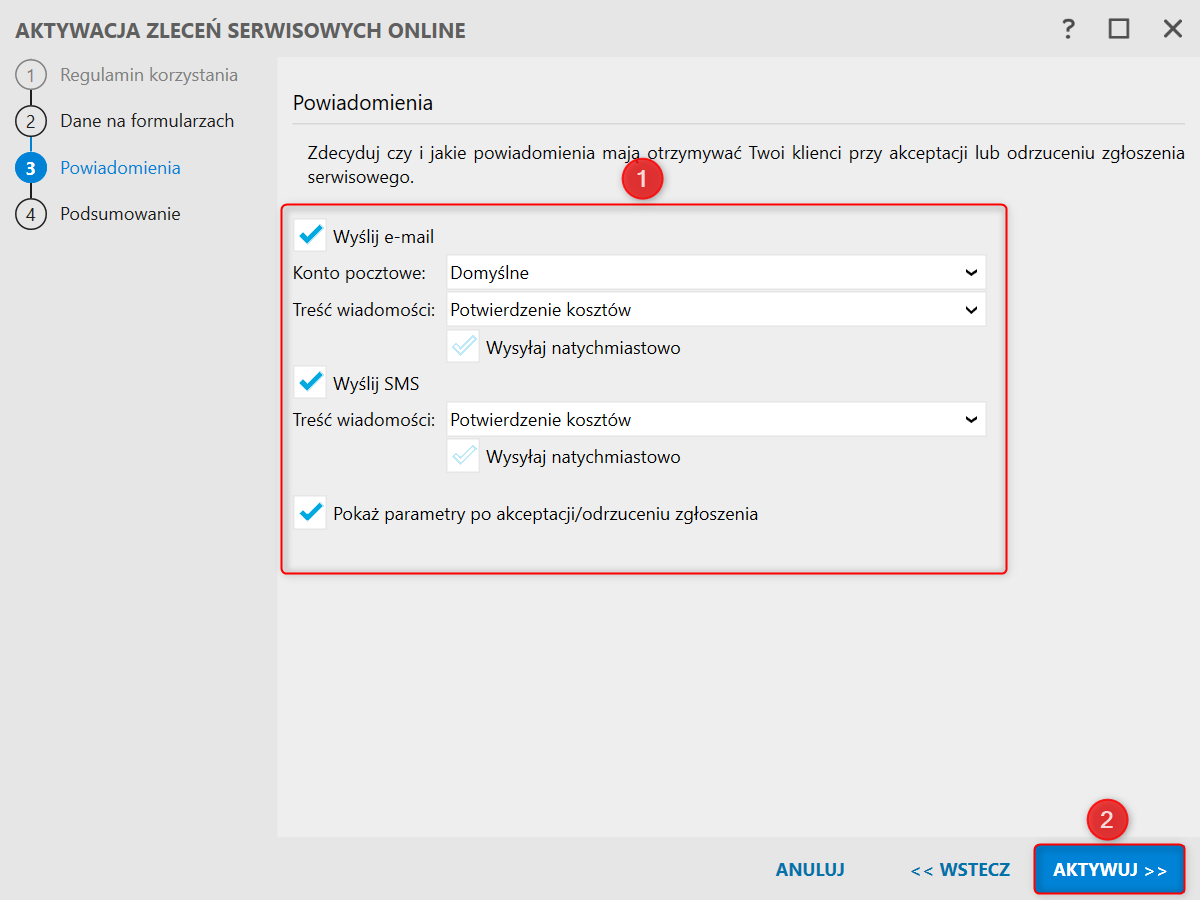This screenshot has width=1200, height=900.
Task: Go to Regulamin korzystania step
Action: point(149,75)
